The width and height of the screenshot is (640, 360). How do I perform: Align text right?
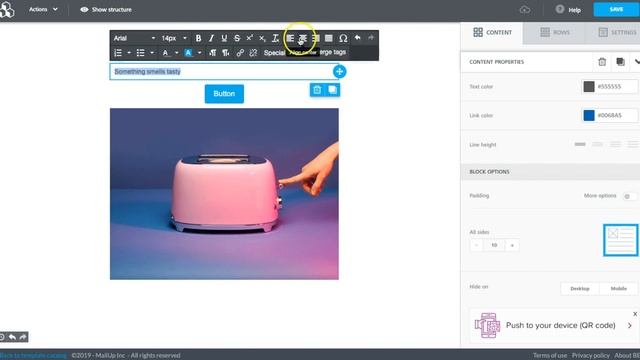[x=316, y=38]
